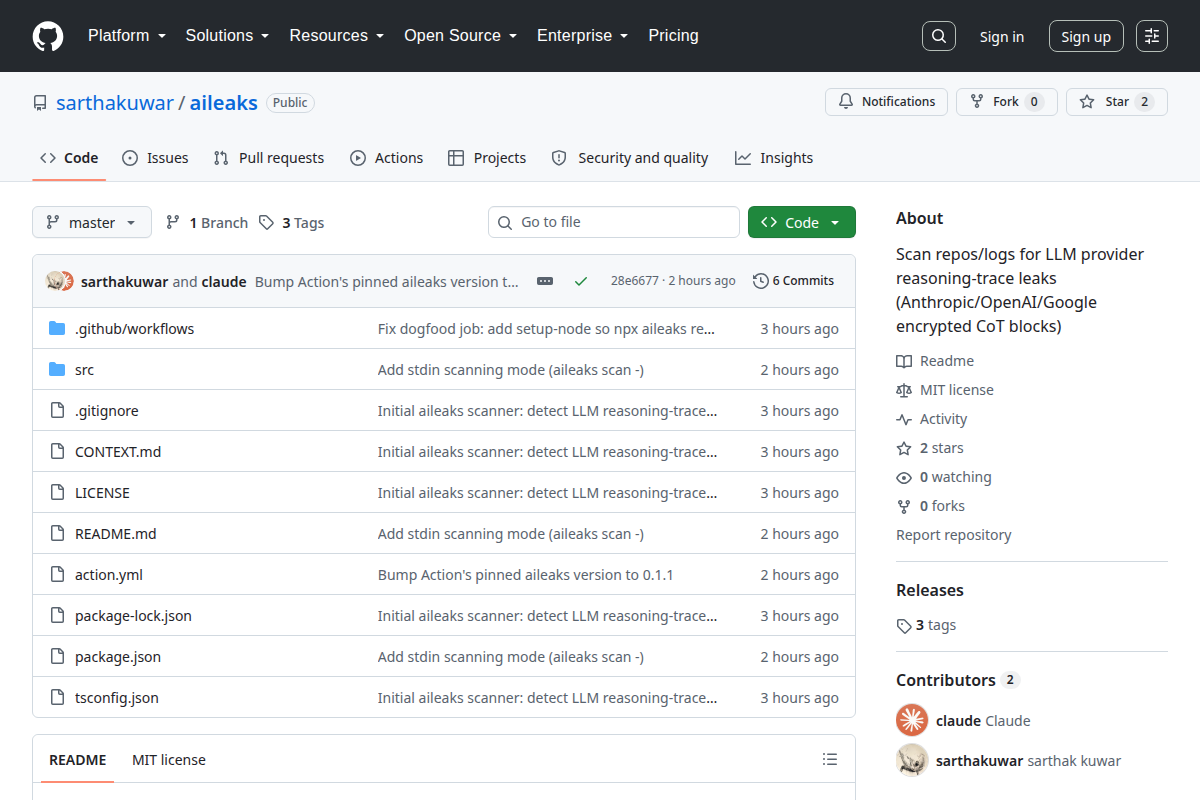The width and height of the screenshot is (1200, 800).
Task: Switch to the Pull requests tab
Action: point(269,158)
